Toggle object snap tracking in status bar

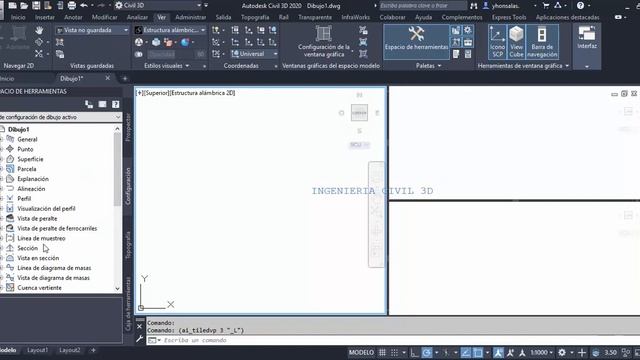(465, 352)
